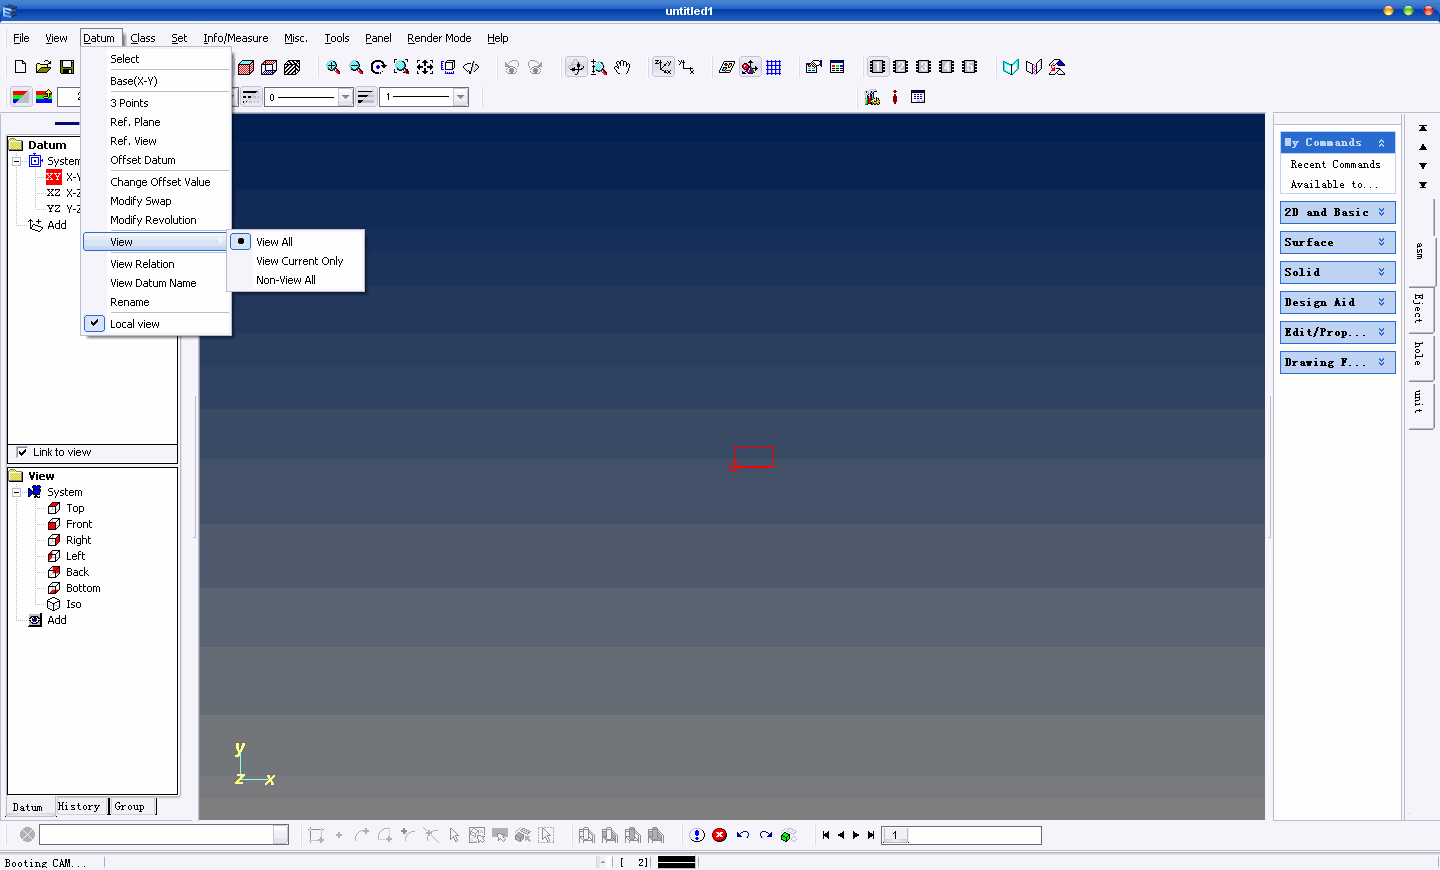Choose Modify Swap menu entry
1440x870 pixels.
coord(157,201)
